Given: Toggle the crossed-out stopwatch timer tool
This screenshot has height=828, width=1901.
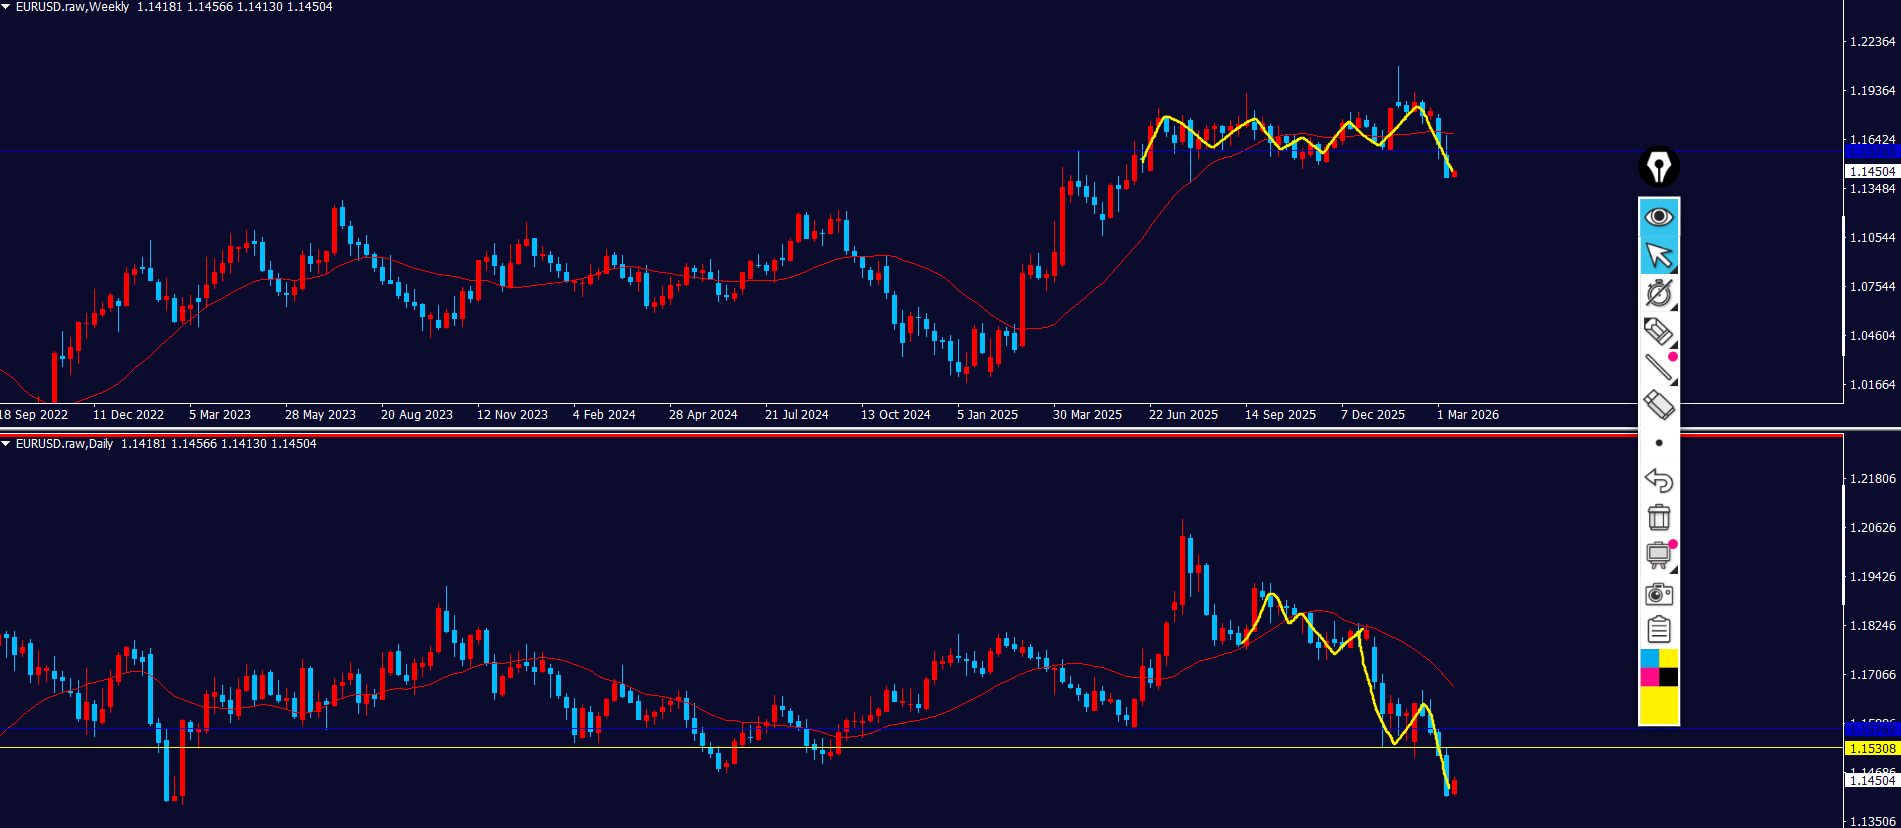Looking at the screenshot, I should [1658, 293].
